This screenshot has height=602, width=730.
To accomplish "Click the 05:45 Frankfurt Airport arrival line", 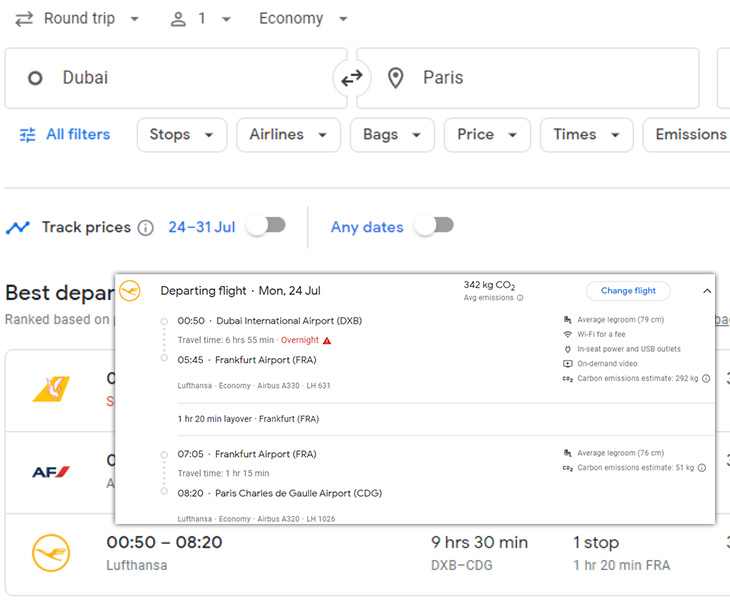I will pyautogui.click(x=247, y=360).
